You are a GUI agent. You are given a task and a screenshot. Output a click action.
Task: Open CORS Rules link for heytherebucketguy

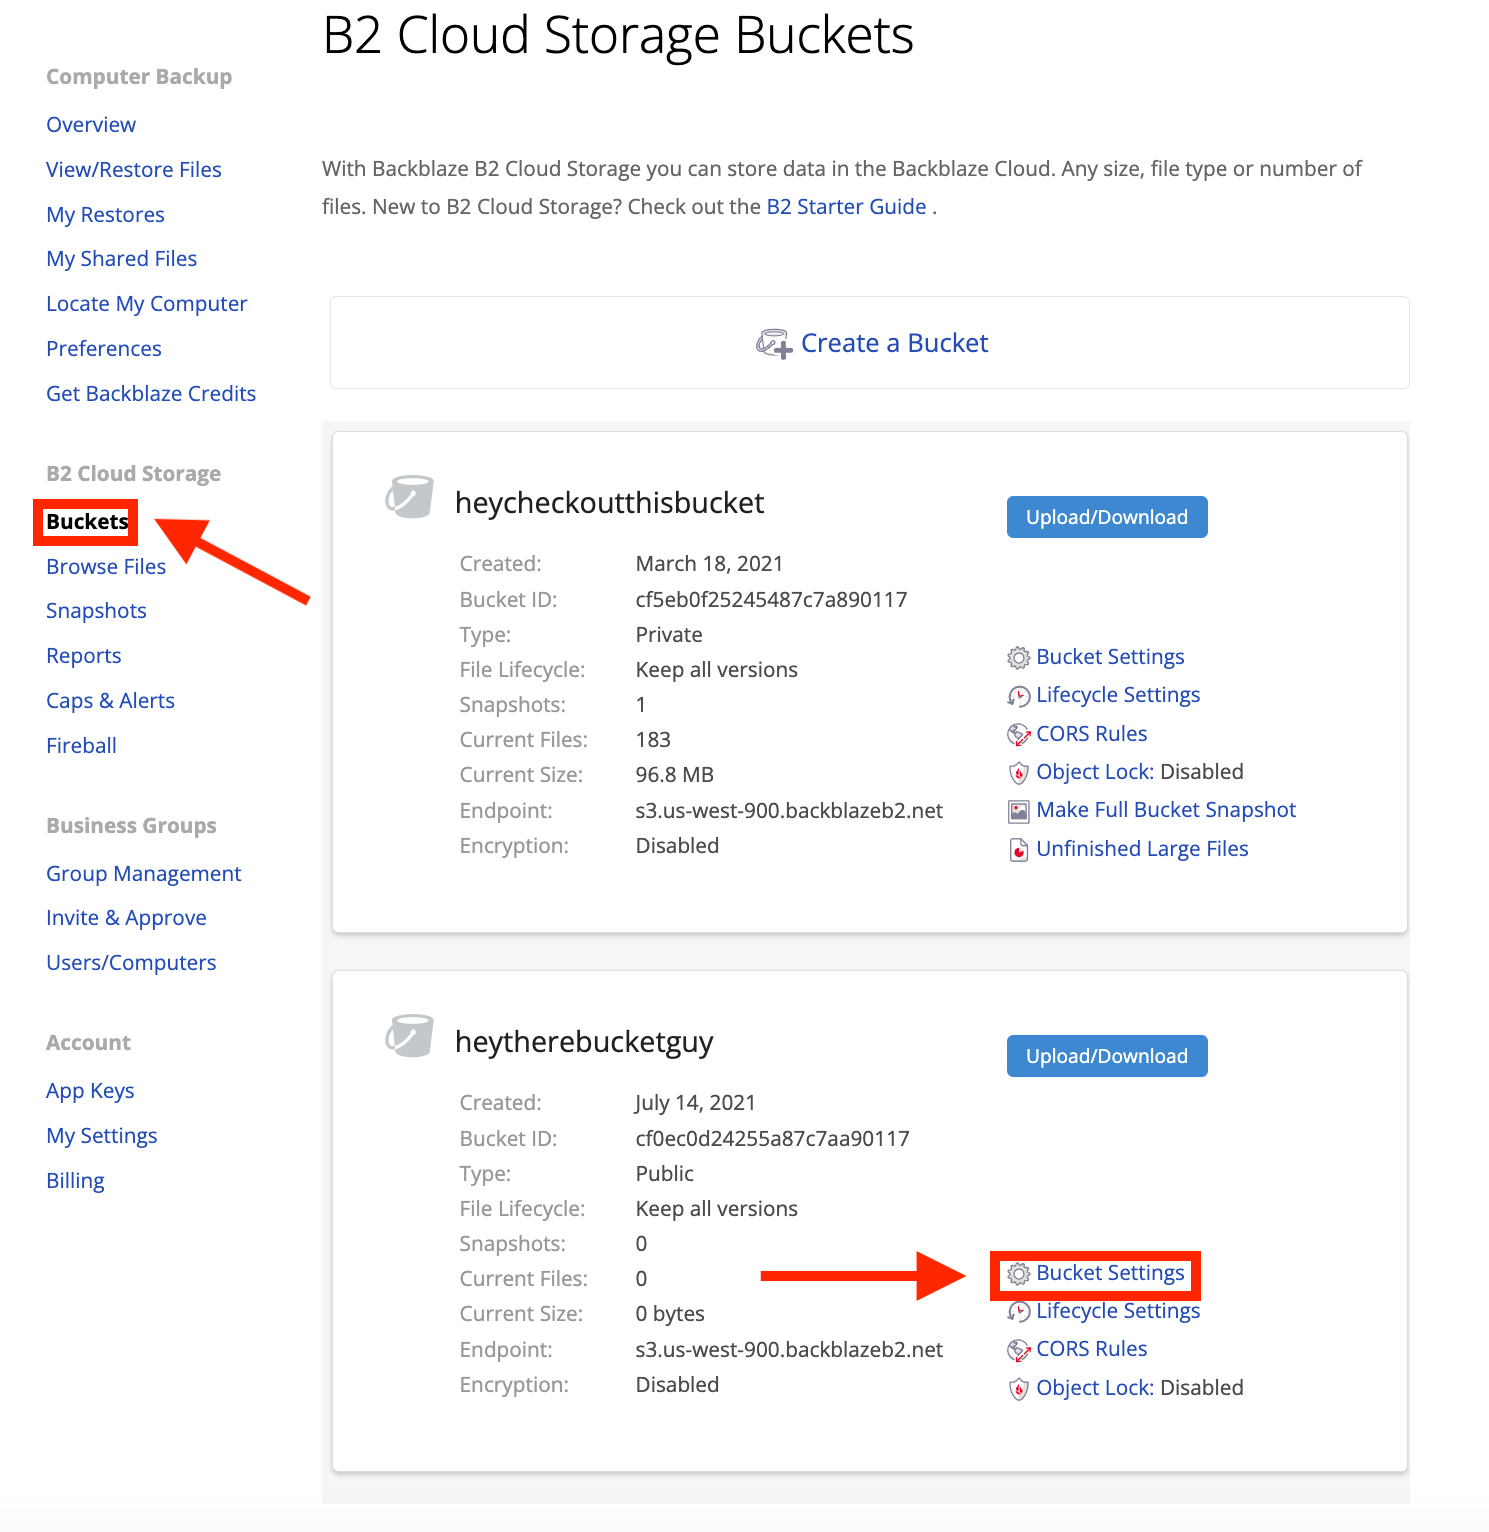[x=1092, y=1349]
